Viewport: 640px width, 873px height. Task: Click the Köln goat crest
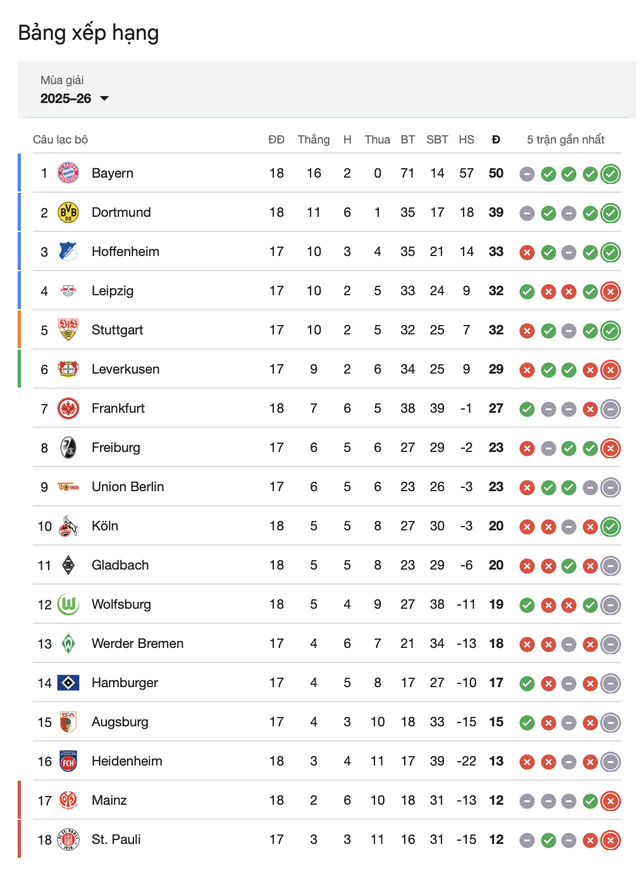(67, 526)
